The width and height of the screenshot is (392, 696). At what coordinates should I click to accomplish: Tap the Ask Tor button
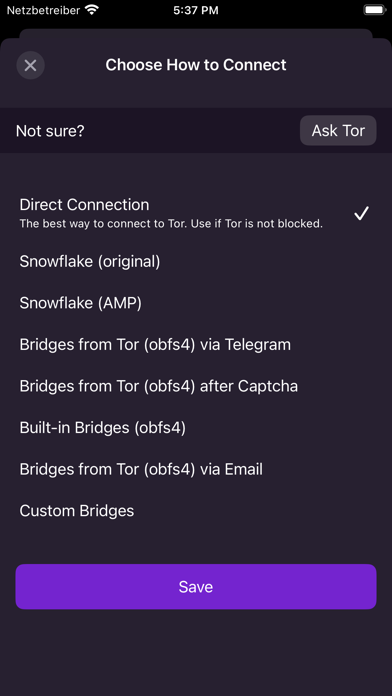pyautogui.click(x=338, y=130)
